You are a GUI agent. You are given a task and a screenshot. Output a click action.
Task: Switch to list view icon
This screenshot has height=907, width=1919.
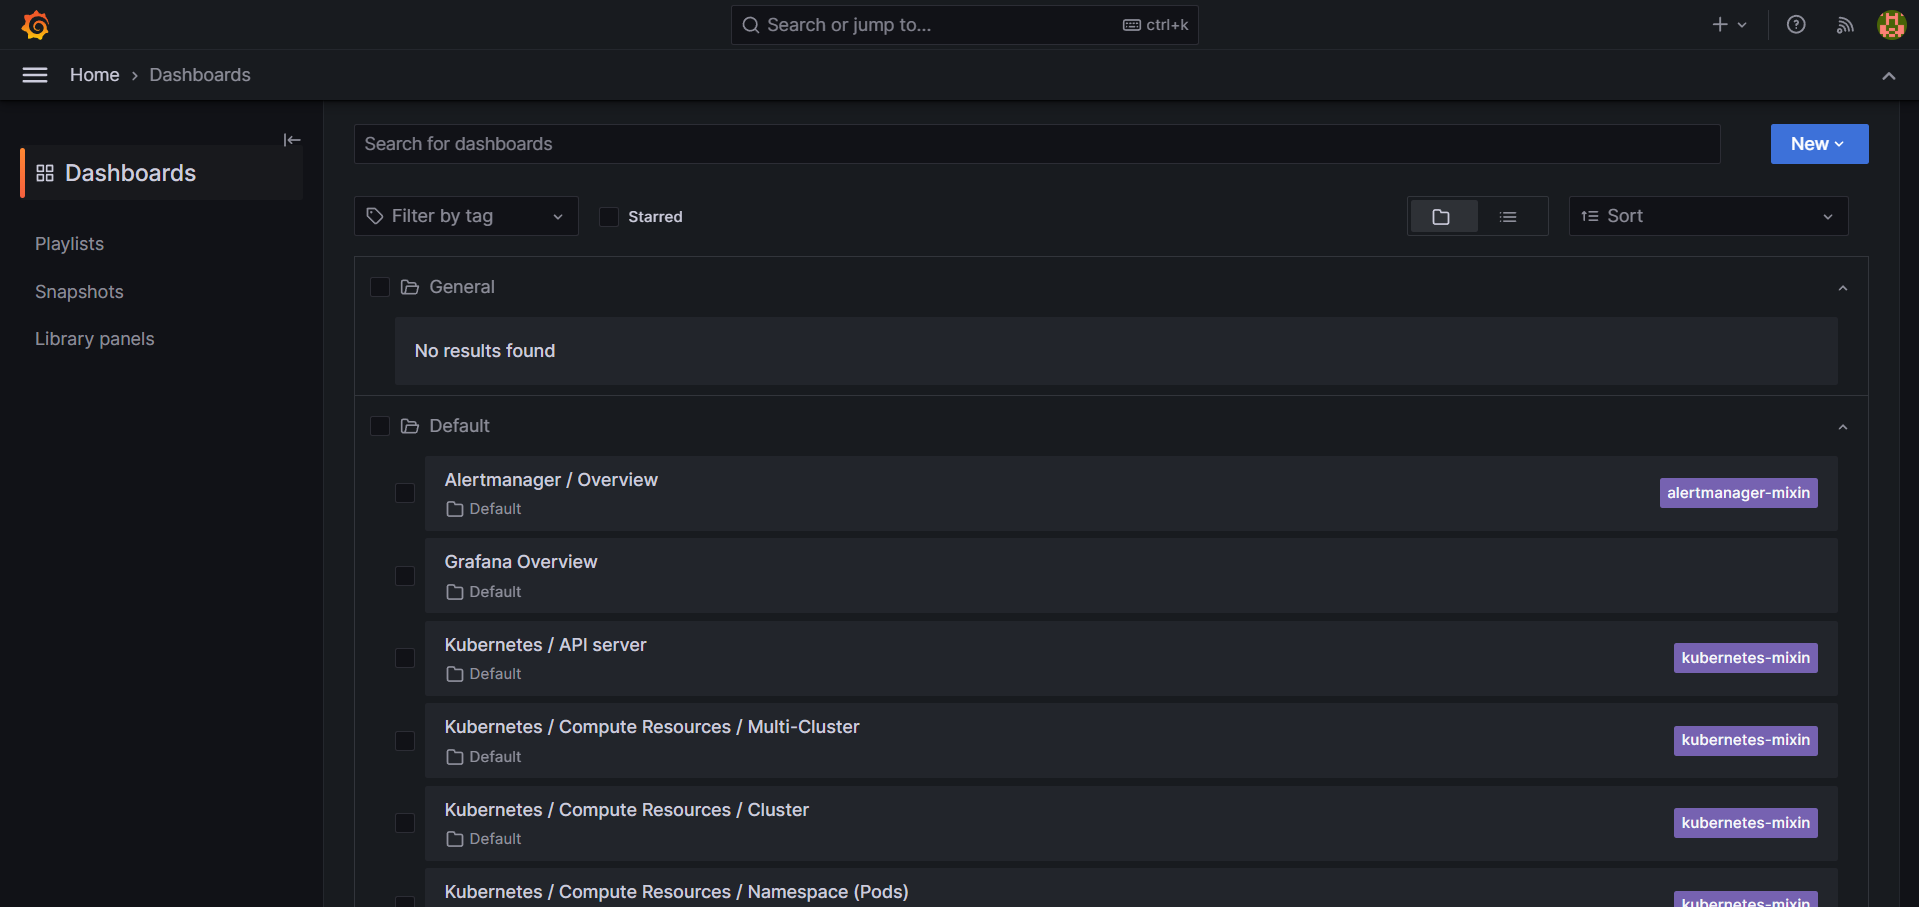pos(1508,217)
